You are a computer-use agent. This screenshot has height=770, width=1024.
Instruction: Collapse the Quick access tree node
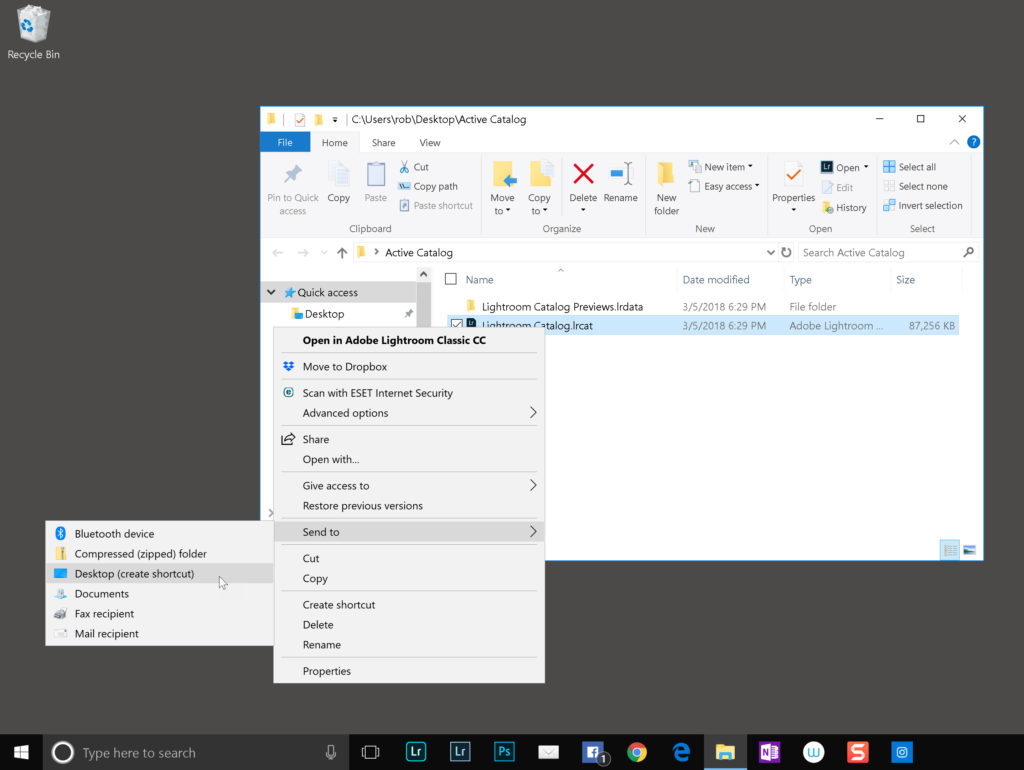pyautogui.click(x=271, y=293)
